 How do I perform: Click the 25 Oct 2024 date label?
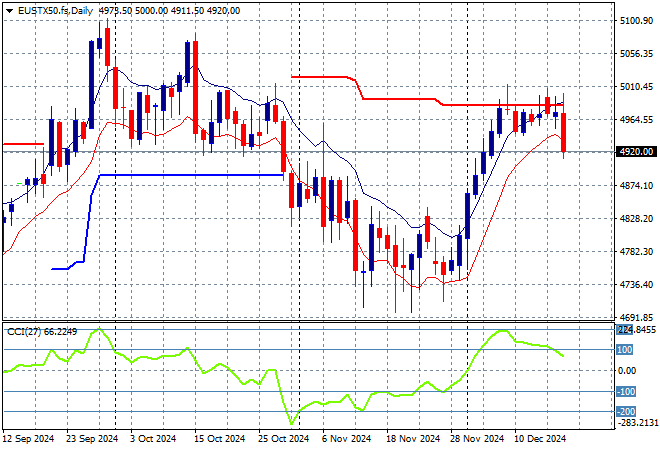(281, 438)
